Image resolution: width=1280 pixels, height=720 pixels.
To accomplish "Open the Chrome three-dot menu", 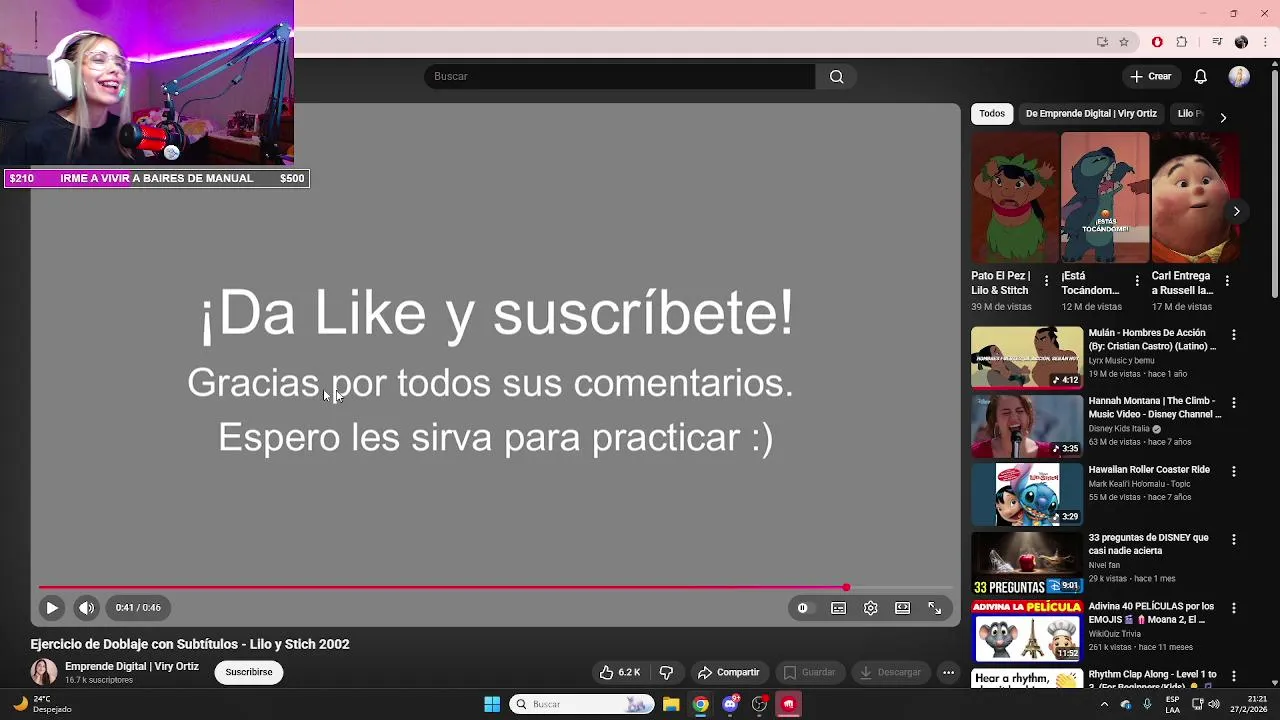I will (x=1265, y=42).
